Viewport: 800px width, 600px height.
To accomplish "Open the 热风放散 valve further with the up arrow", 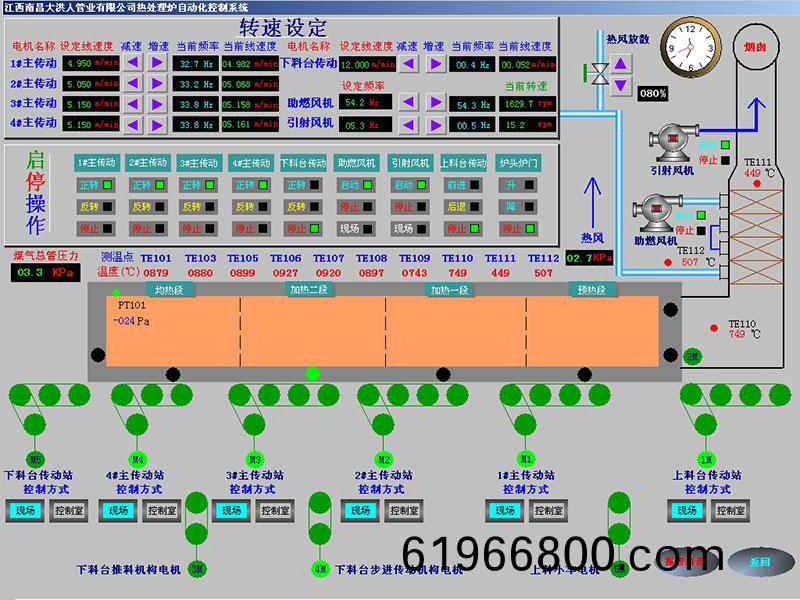I will point(620,64).
